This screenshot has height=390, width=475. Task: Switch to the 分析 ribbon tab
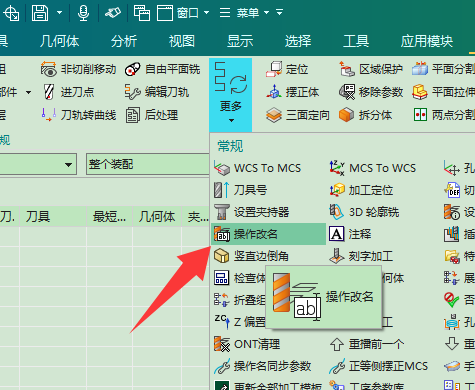124,41
